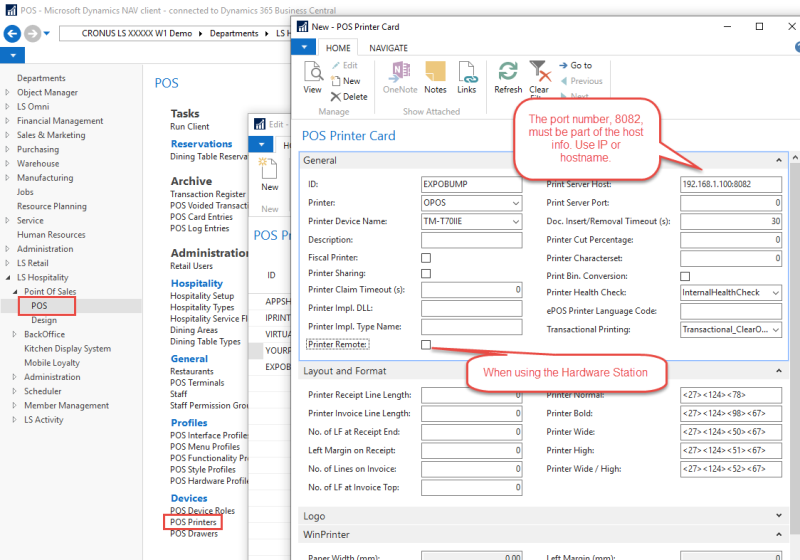Image resolution: width=800 pixels, height=560 pixels.
Task: Open the POS Printers link under Devices
Action: [193, 522]
